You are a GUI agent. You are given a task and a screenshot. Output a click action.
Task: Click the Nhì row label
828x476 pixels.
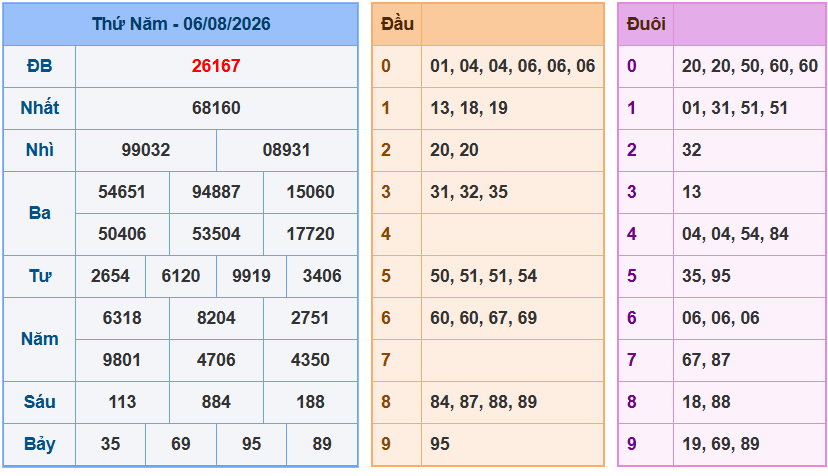[x=40, y=150]
